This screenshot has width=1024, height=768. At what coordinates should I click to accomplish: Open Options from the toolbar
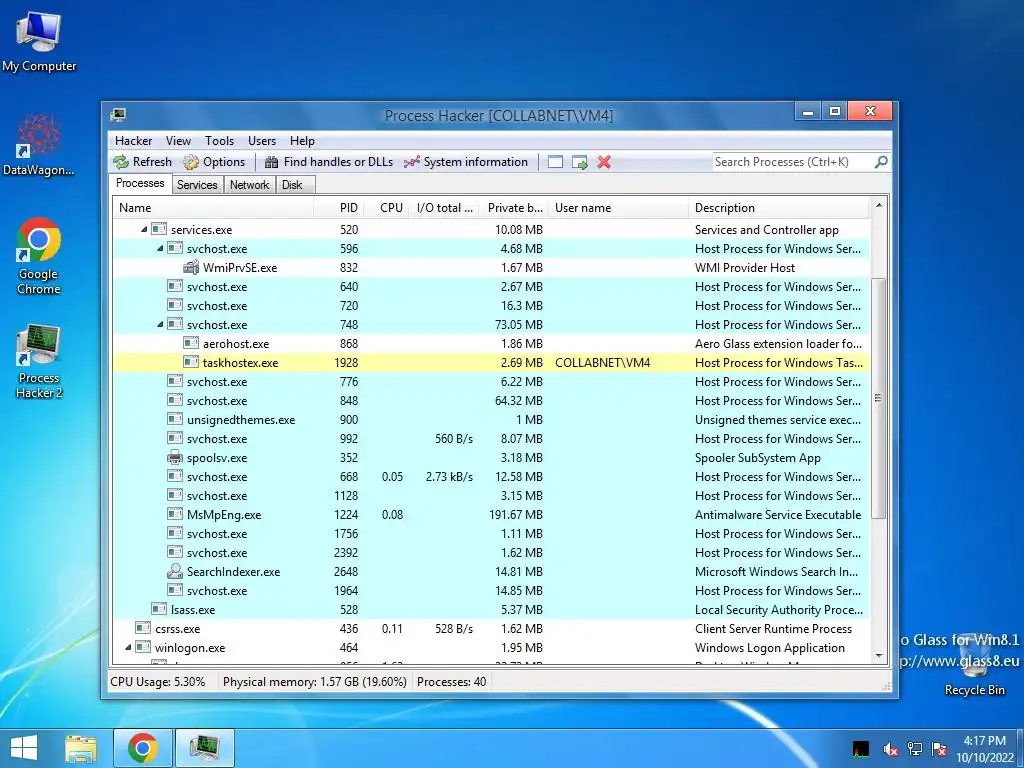point(214,162)
